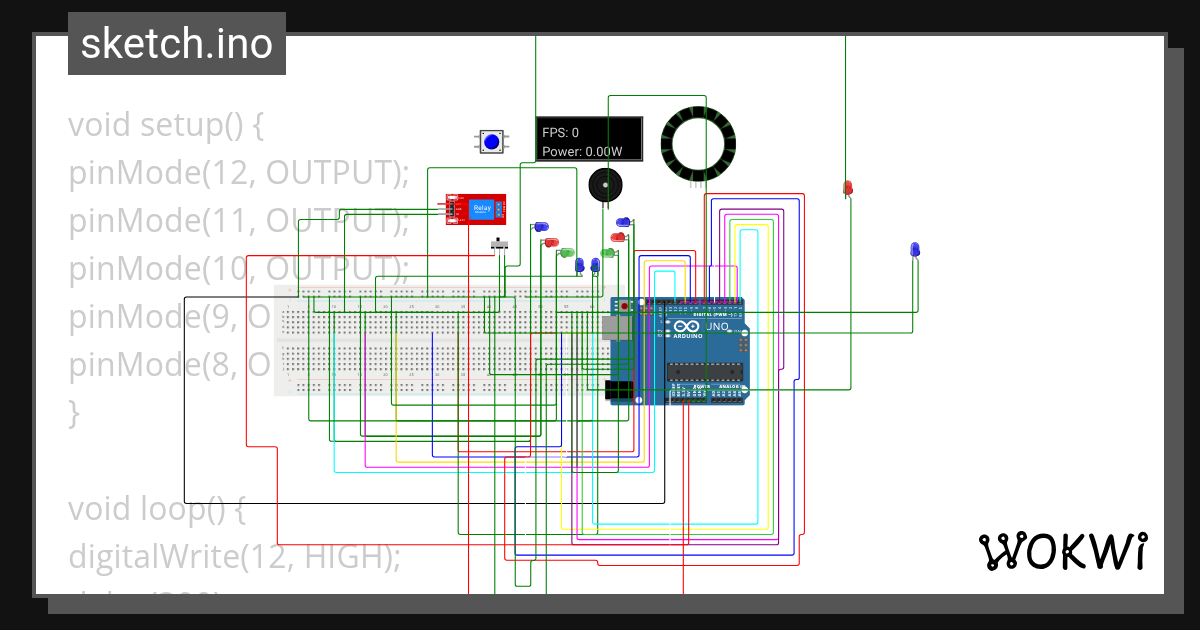This screenshot has width=1200, height=630.
Task: Select the isolated blue LED at far right
Action: pos(914,249)
